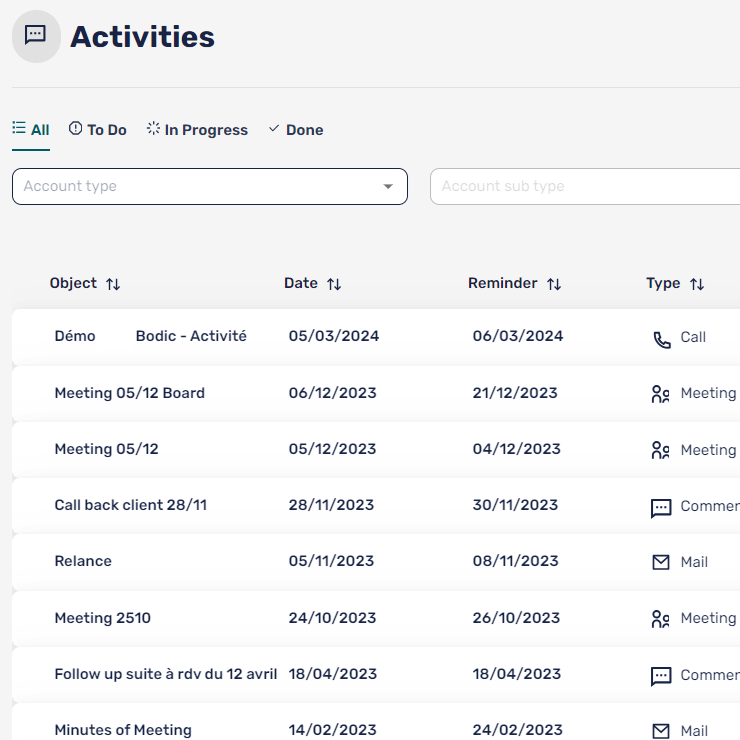Open the Meeting 05/12 activity
Viewport: 740px width, 740px height.
[106, 450]
